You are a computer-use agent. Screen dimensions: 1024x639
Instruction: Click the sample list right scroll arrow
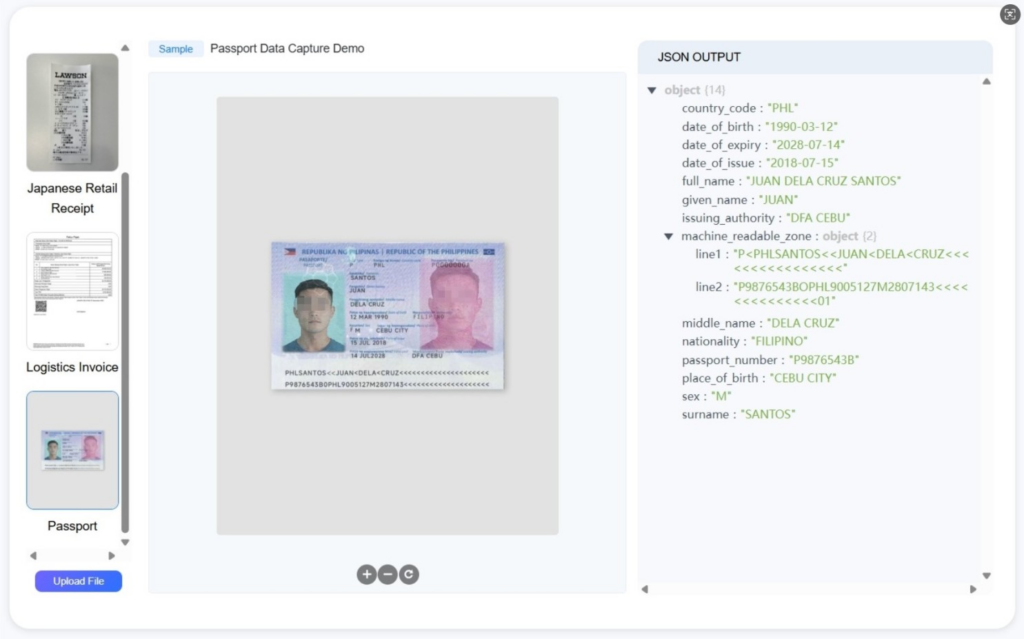(x=111, y=556)
